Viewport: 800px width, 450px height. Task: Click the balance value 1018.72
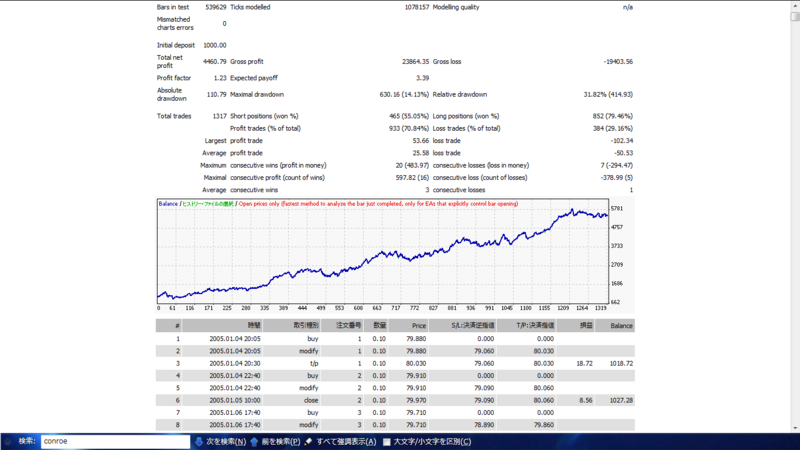click(x=621, y=363)
